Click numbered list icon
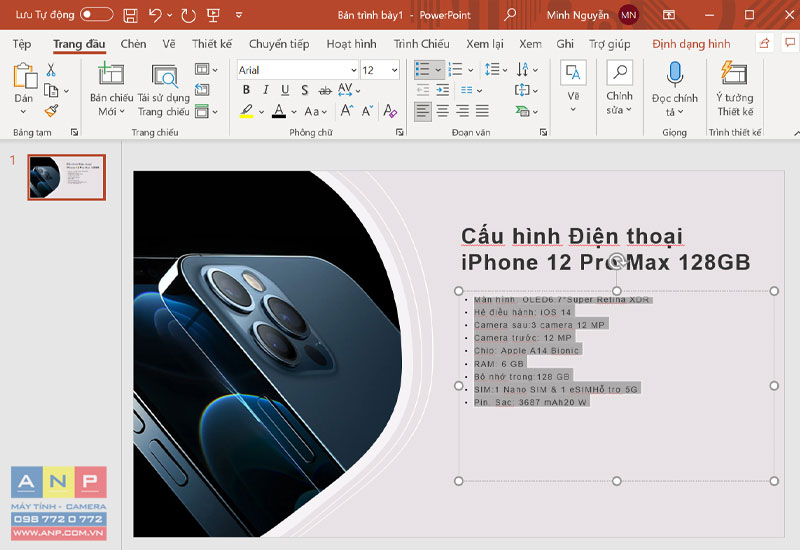800x550 pixels. [x=456, y=69]
